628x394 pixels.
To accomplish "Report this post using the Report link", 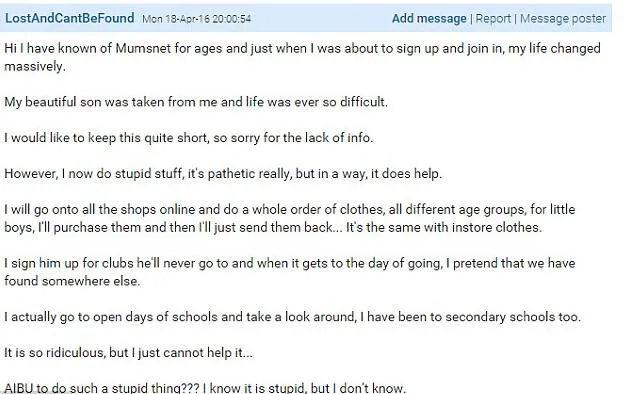I will tap(493, 18).
